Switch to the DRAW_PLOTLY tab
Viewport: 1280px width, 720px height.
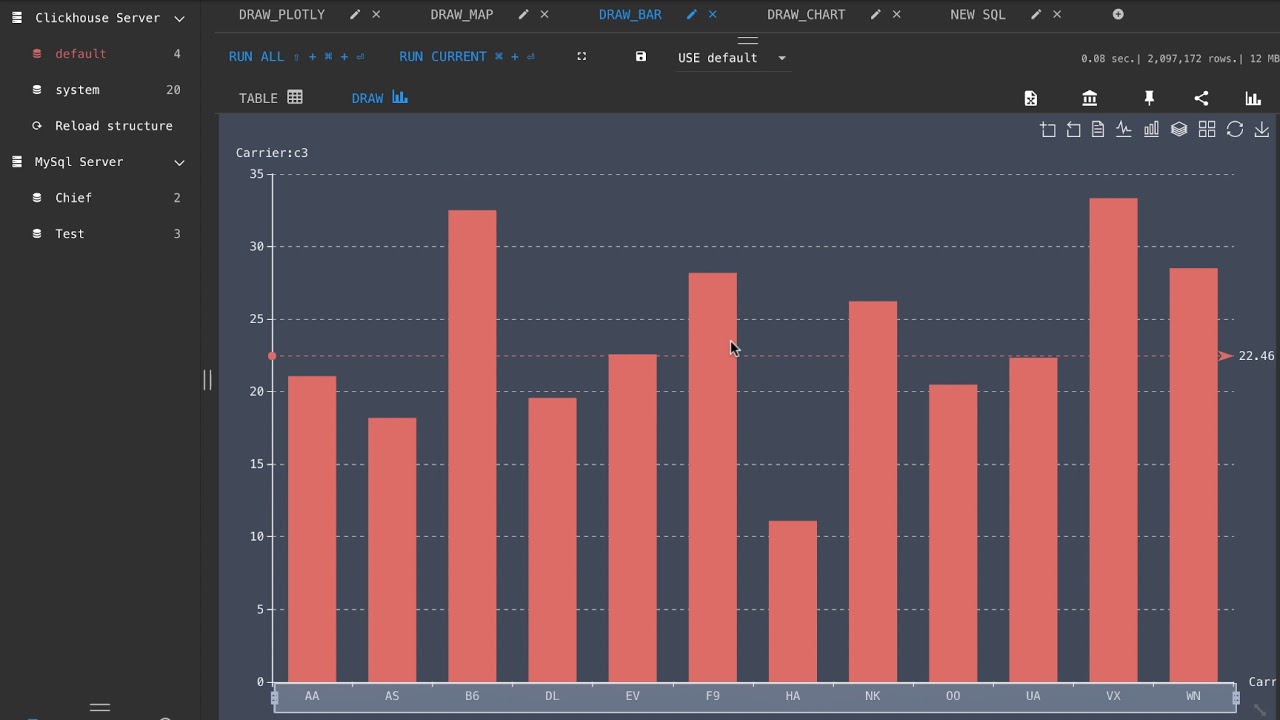pos(282,15)
